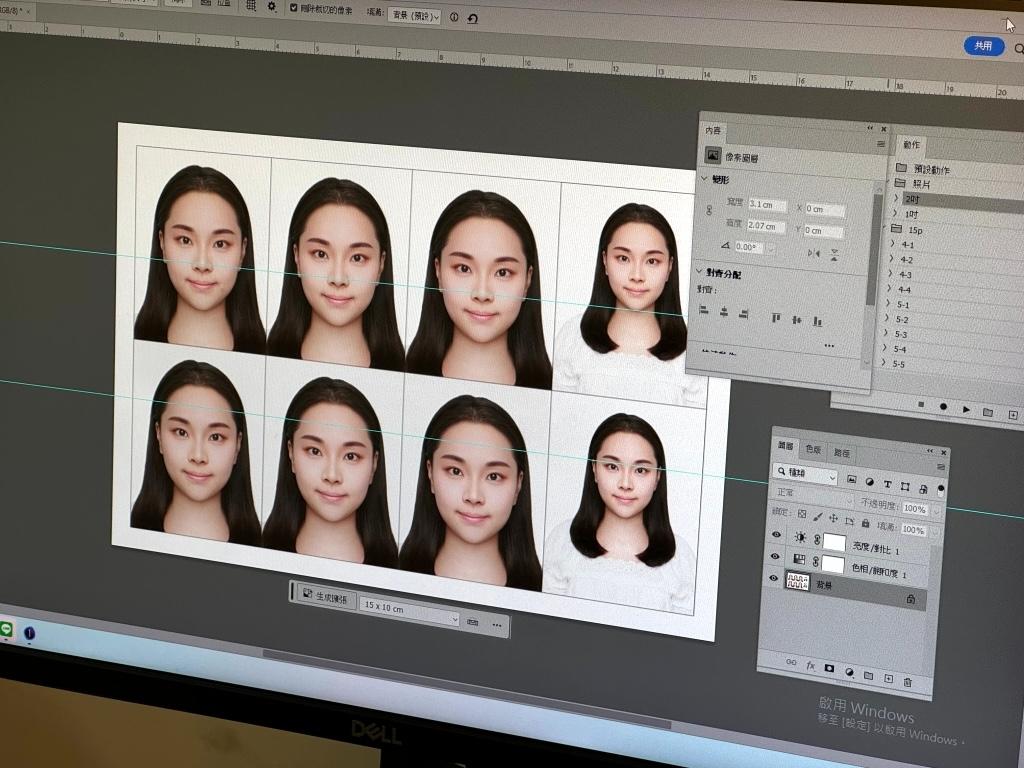1024x768 pixels.
Task: Hide the Hue/Saturation 1 layer
Action: (775, 556)
